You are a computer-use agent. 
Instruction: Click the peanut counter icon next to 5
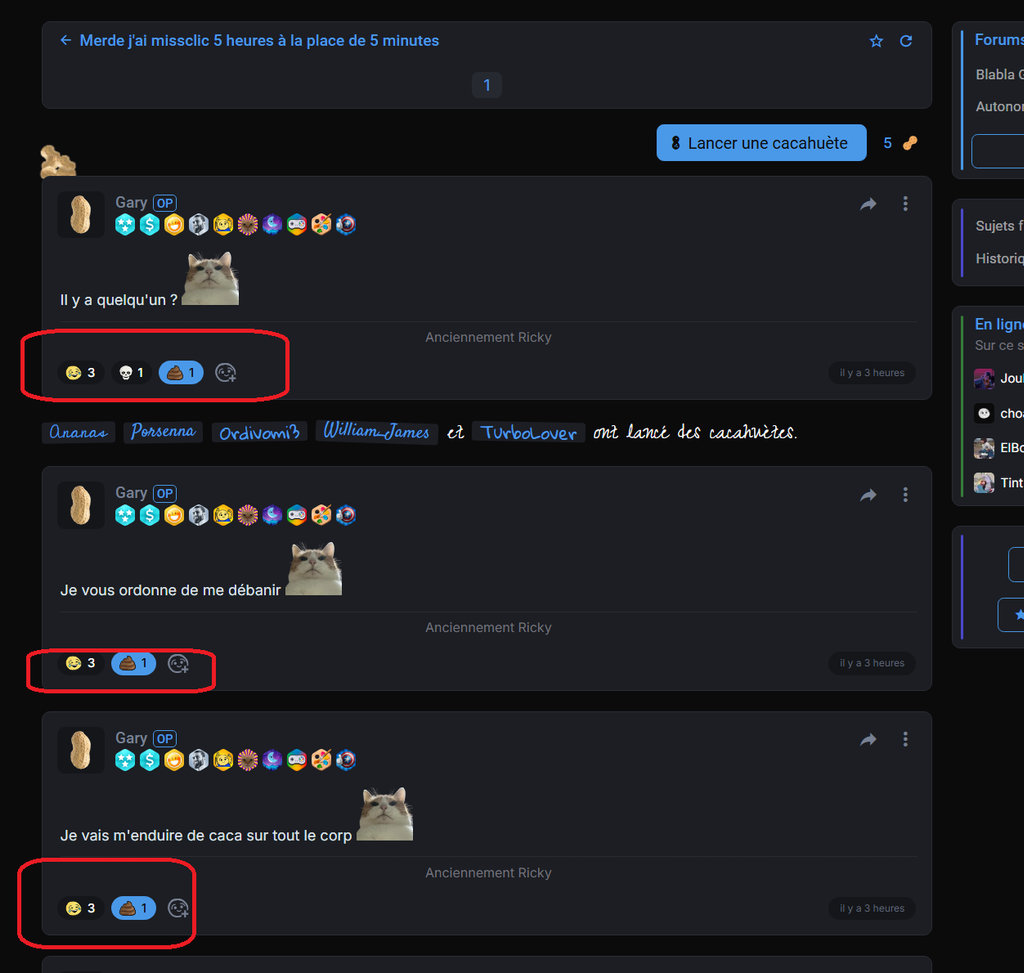910,143
